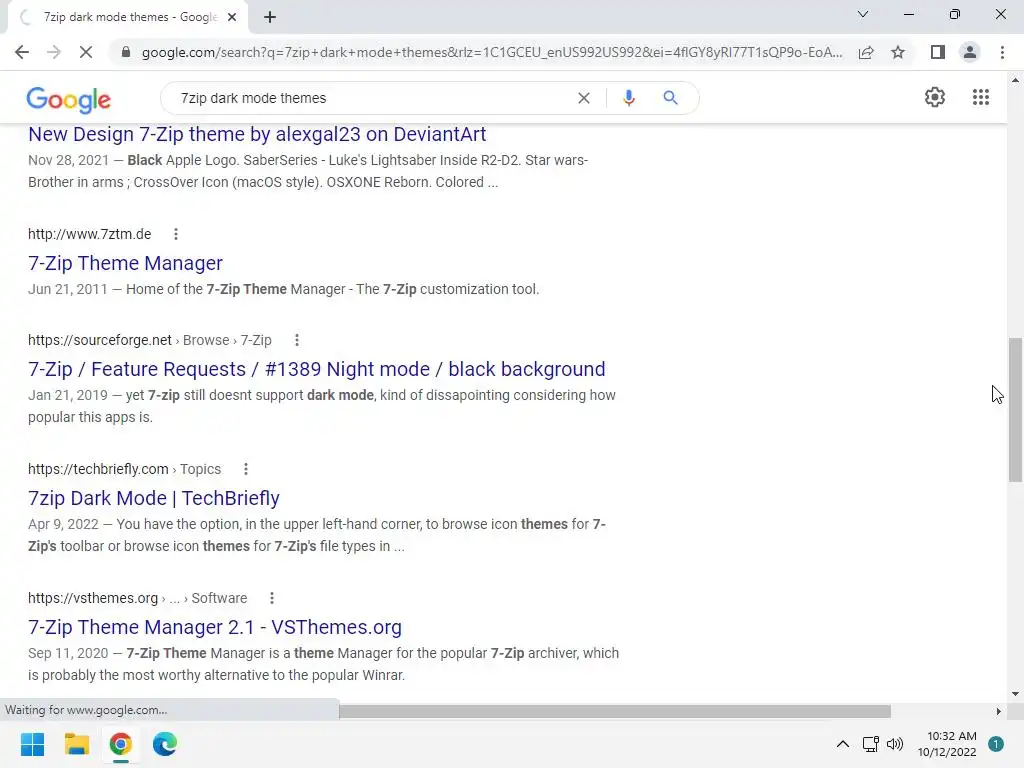Click the address bar URL
The width and height of the screenshot is (1024, 768).
point(491,52)
